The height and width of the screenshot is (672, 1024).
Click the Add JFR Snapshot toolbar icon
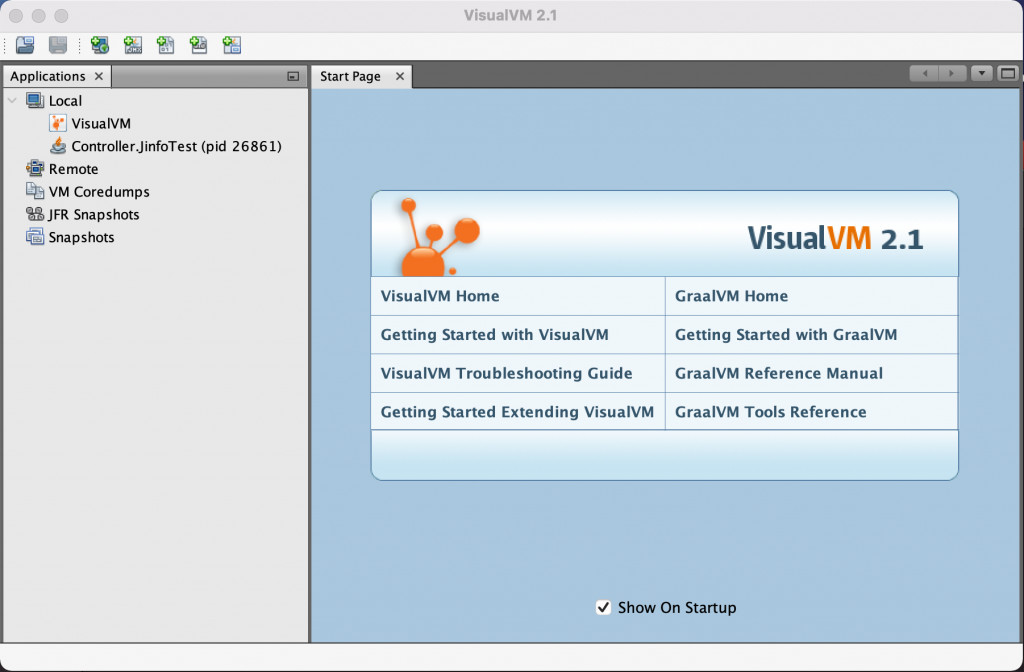tap(199, 45)
